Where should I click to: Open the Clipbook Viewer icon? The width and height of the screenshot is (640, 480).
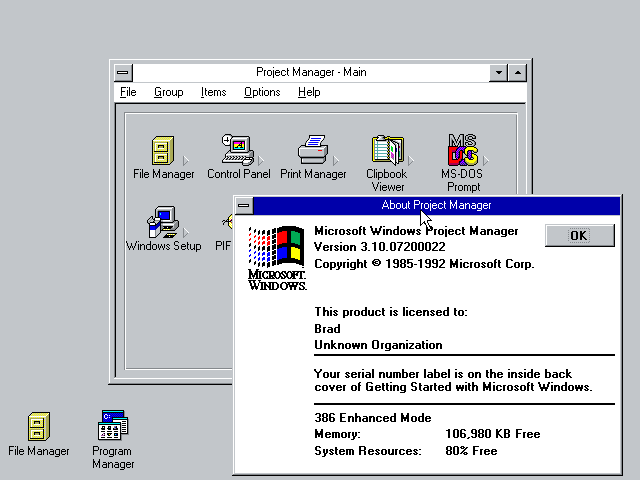pos(387,149)
